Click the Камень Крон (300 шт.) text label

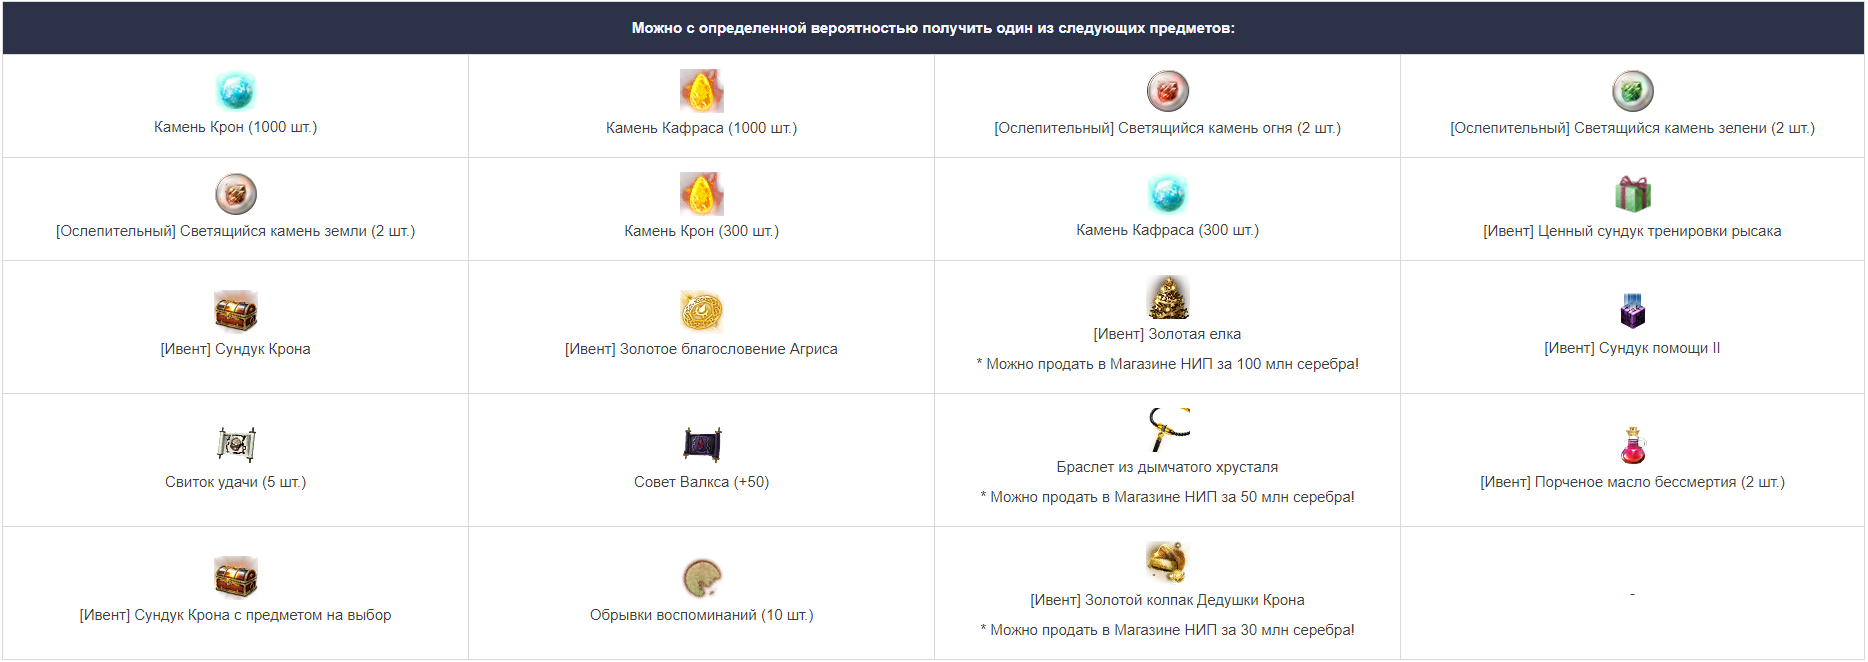[x=701, y=231]
